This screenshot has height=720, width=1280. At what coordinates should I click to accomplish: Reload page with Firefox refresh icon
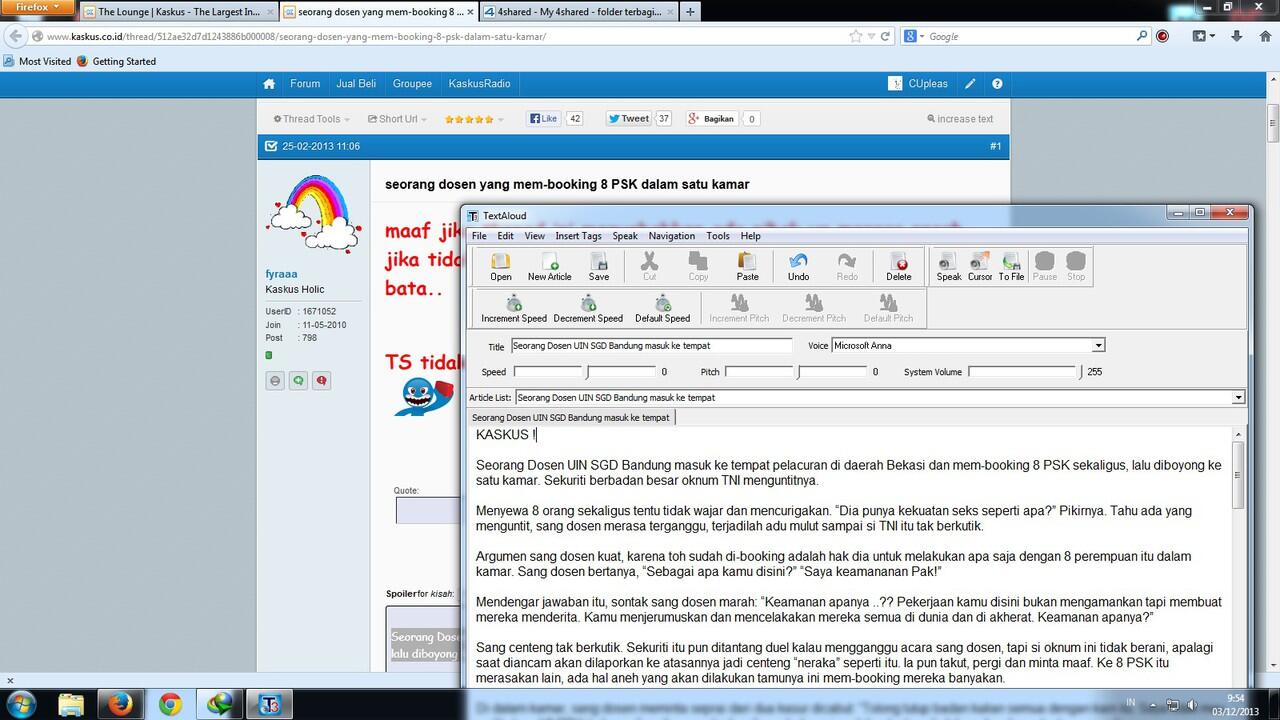885,36
